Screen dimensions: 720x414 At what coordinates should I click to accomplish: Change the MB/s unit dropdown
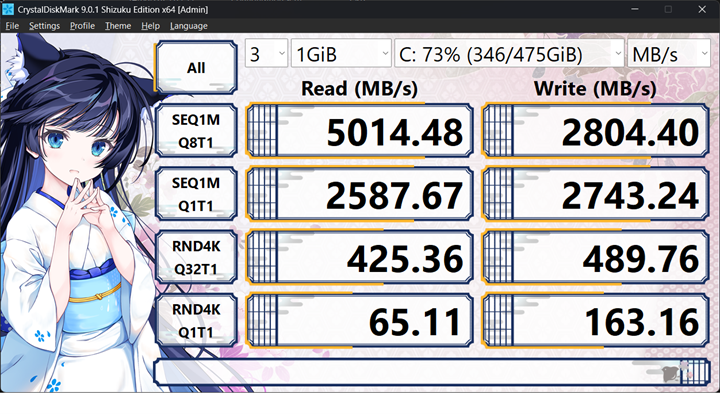coord(668,54)
